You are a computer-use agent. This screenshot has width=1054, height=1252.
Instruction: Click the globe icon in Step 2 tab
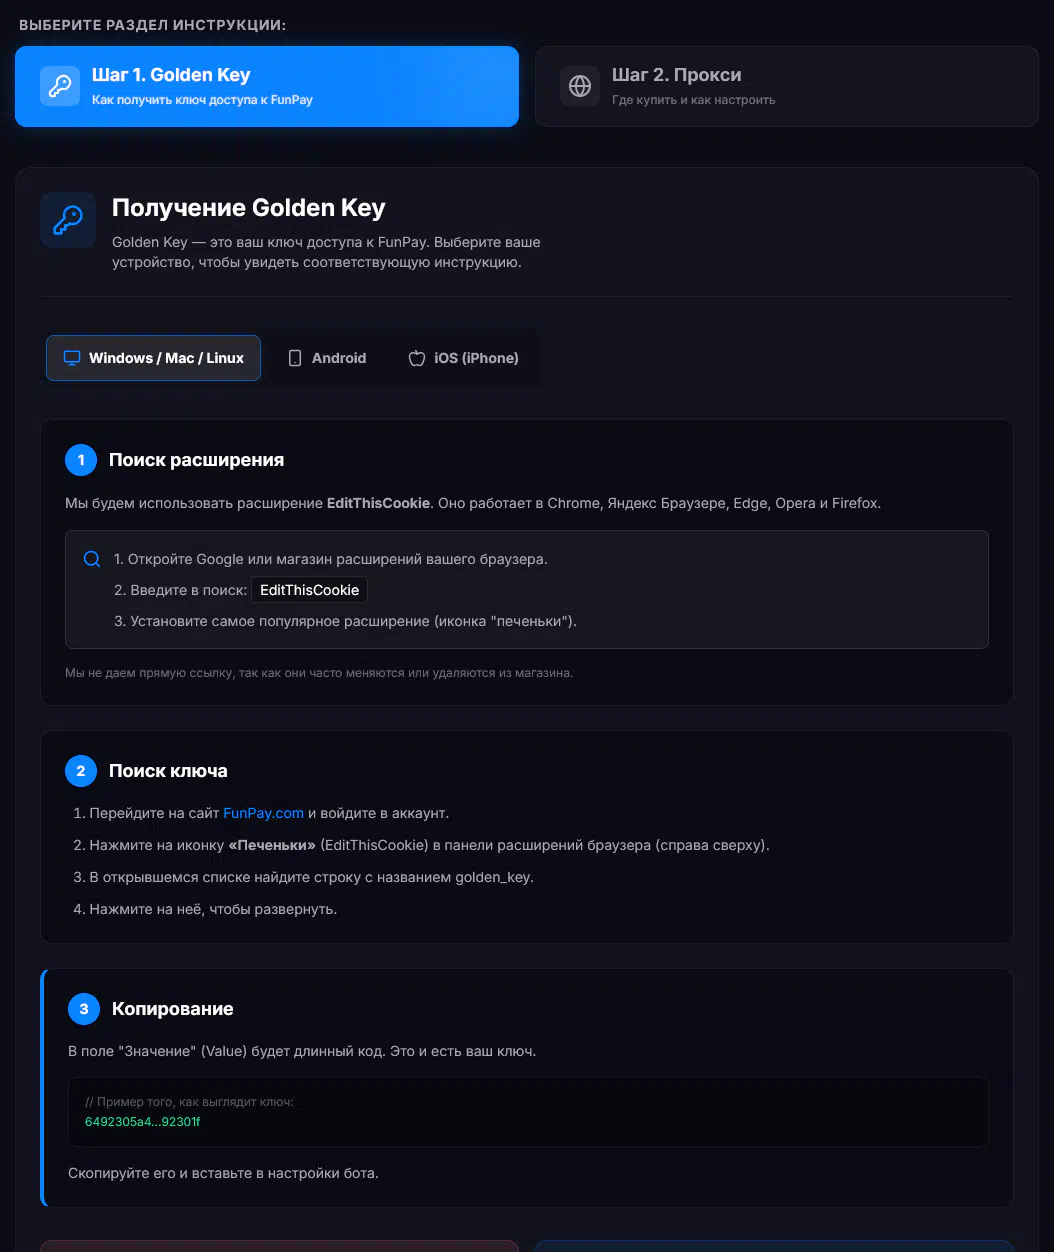click(x=580, y=86)
